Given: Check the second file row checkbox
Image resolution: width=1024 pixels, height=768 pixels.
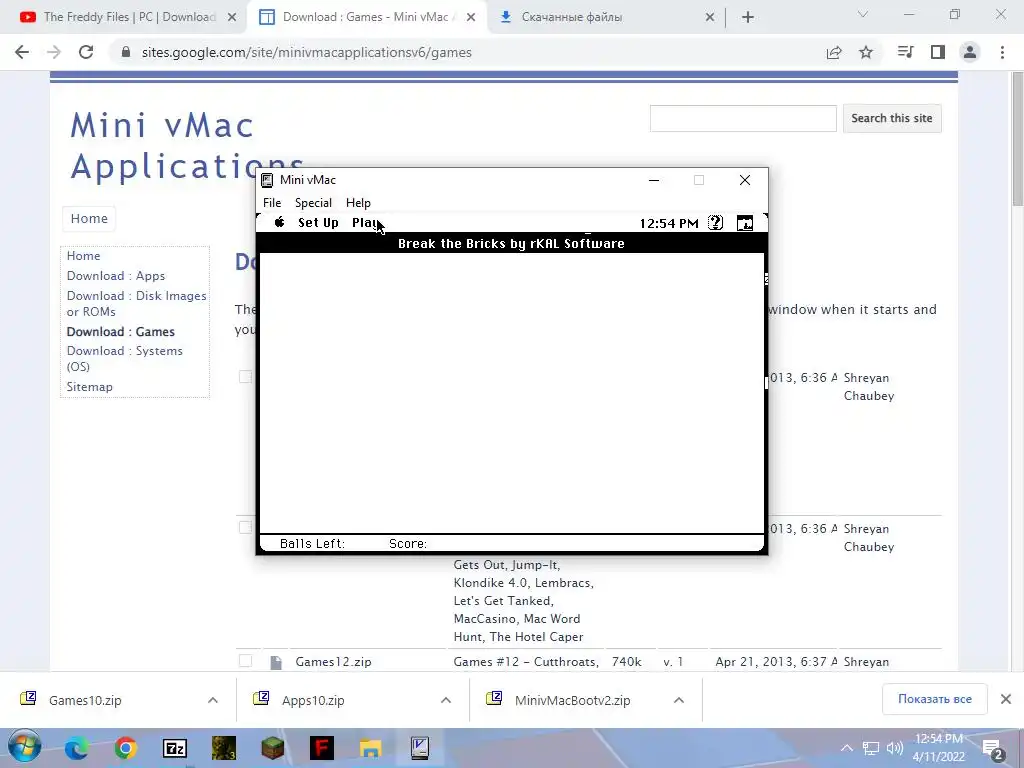Looking at the screenshot, I should tap(245, 527).
